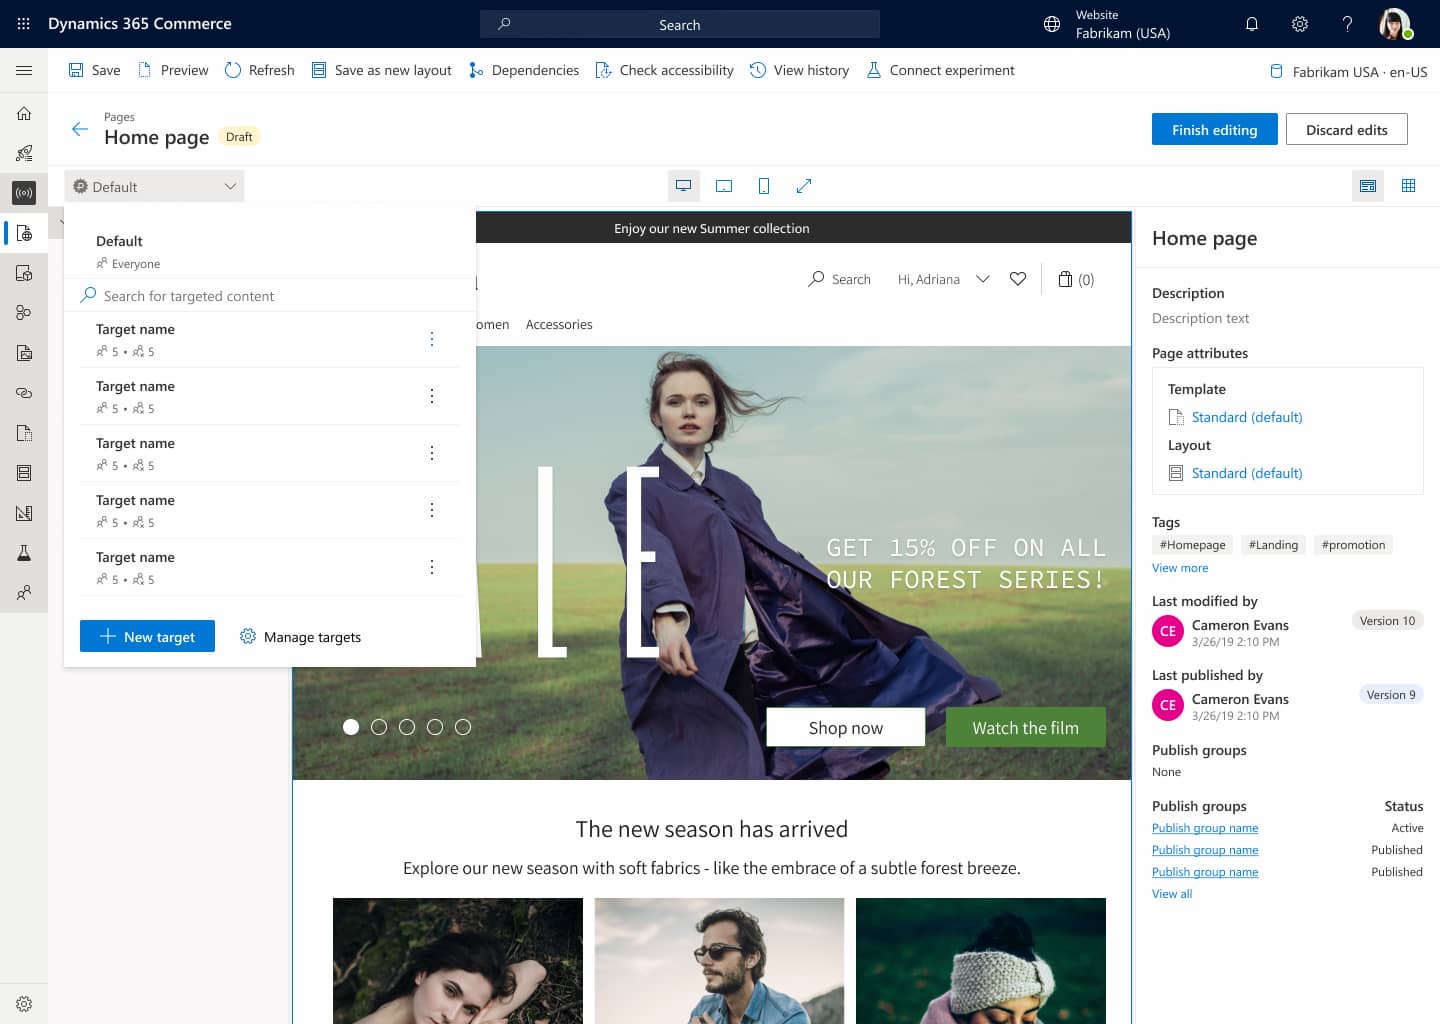Click the Watch the film button

[x=1025, y=727]
